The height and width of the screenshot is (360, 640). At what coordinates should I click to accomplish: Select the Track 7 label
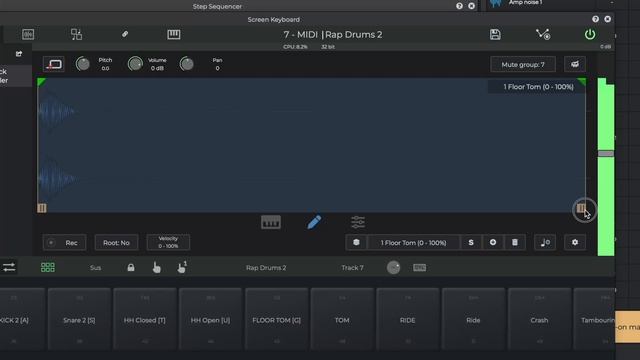click(x=352, y=268)
